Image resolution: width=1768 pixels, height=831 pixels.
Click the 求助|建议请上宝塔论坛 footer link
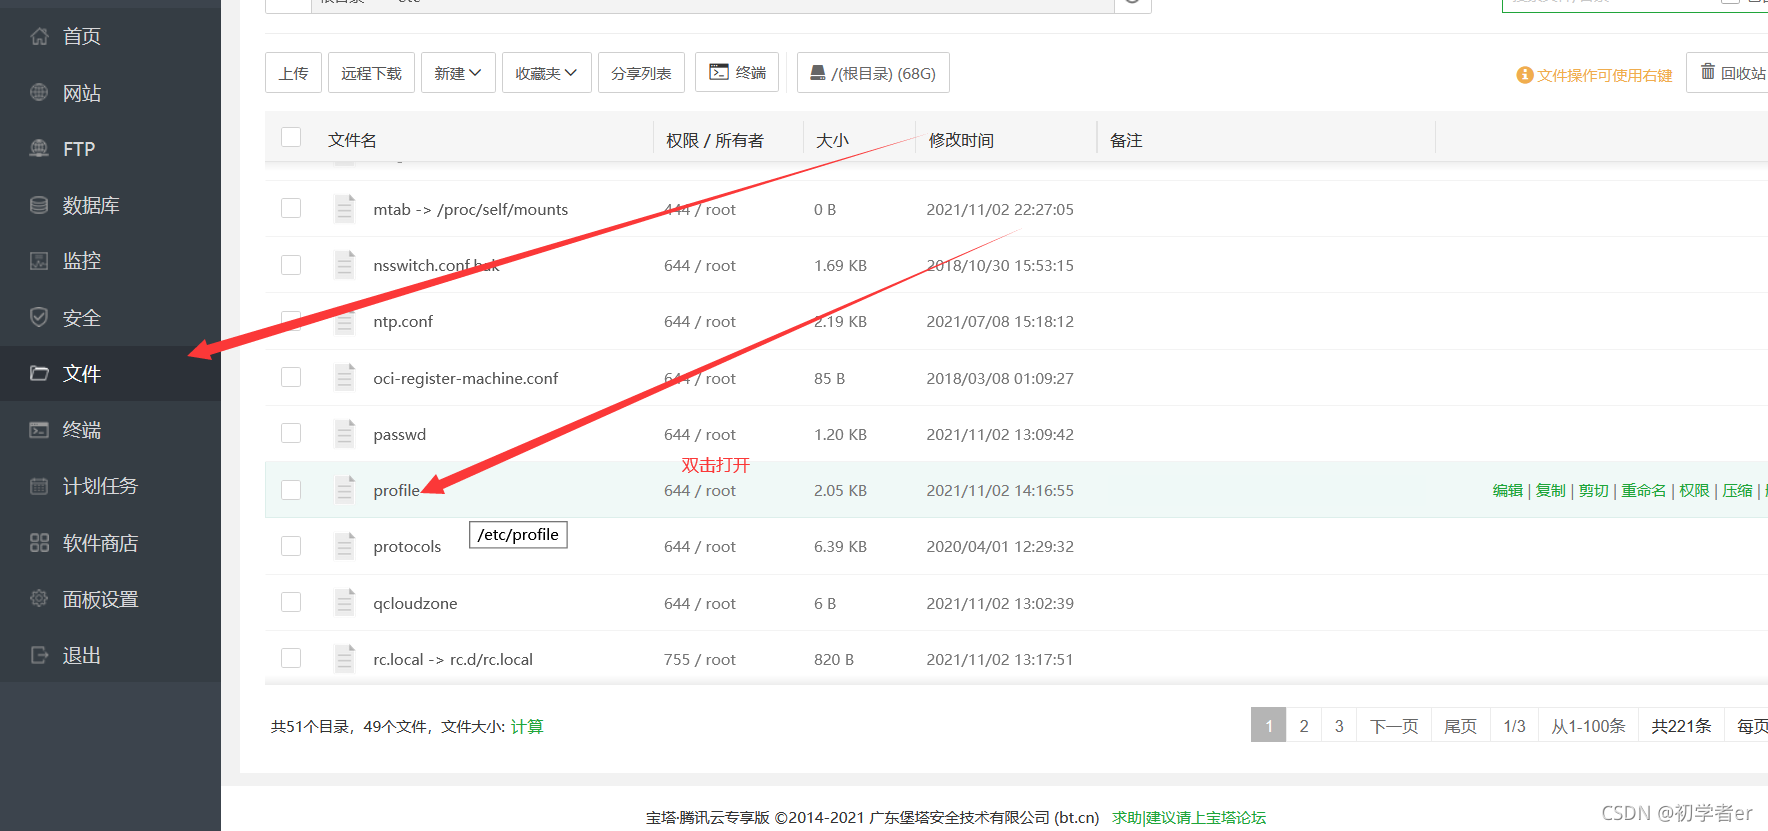[1189, 817]
